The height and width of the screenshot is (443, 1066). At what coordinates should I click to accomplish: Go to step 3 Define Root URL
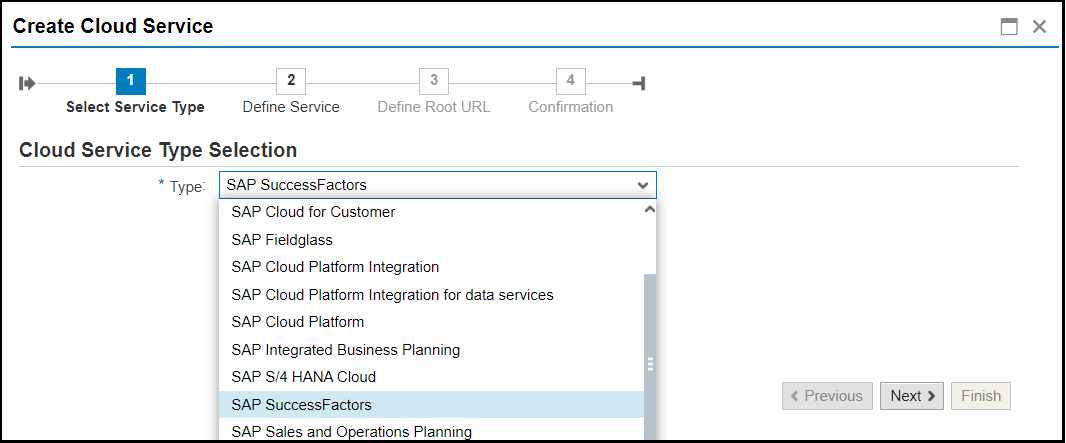434,82
